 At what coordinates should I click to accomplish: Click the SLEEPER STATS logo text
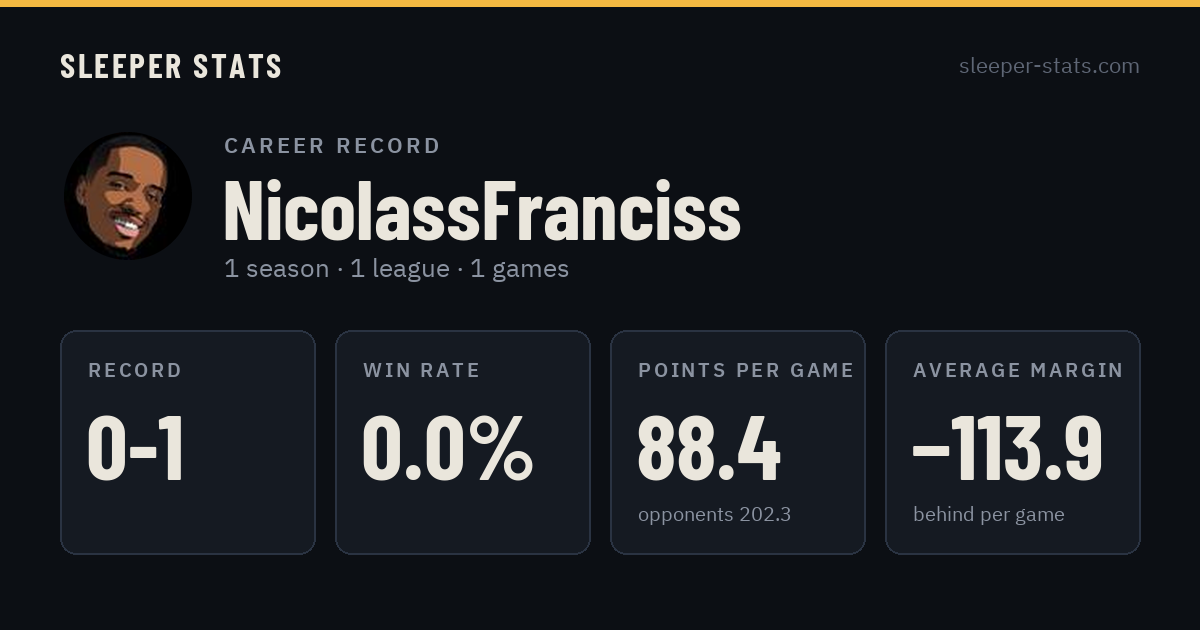click(171, 66)
